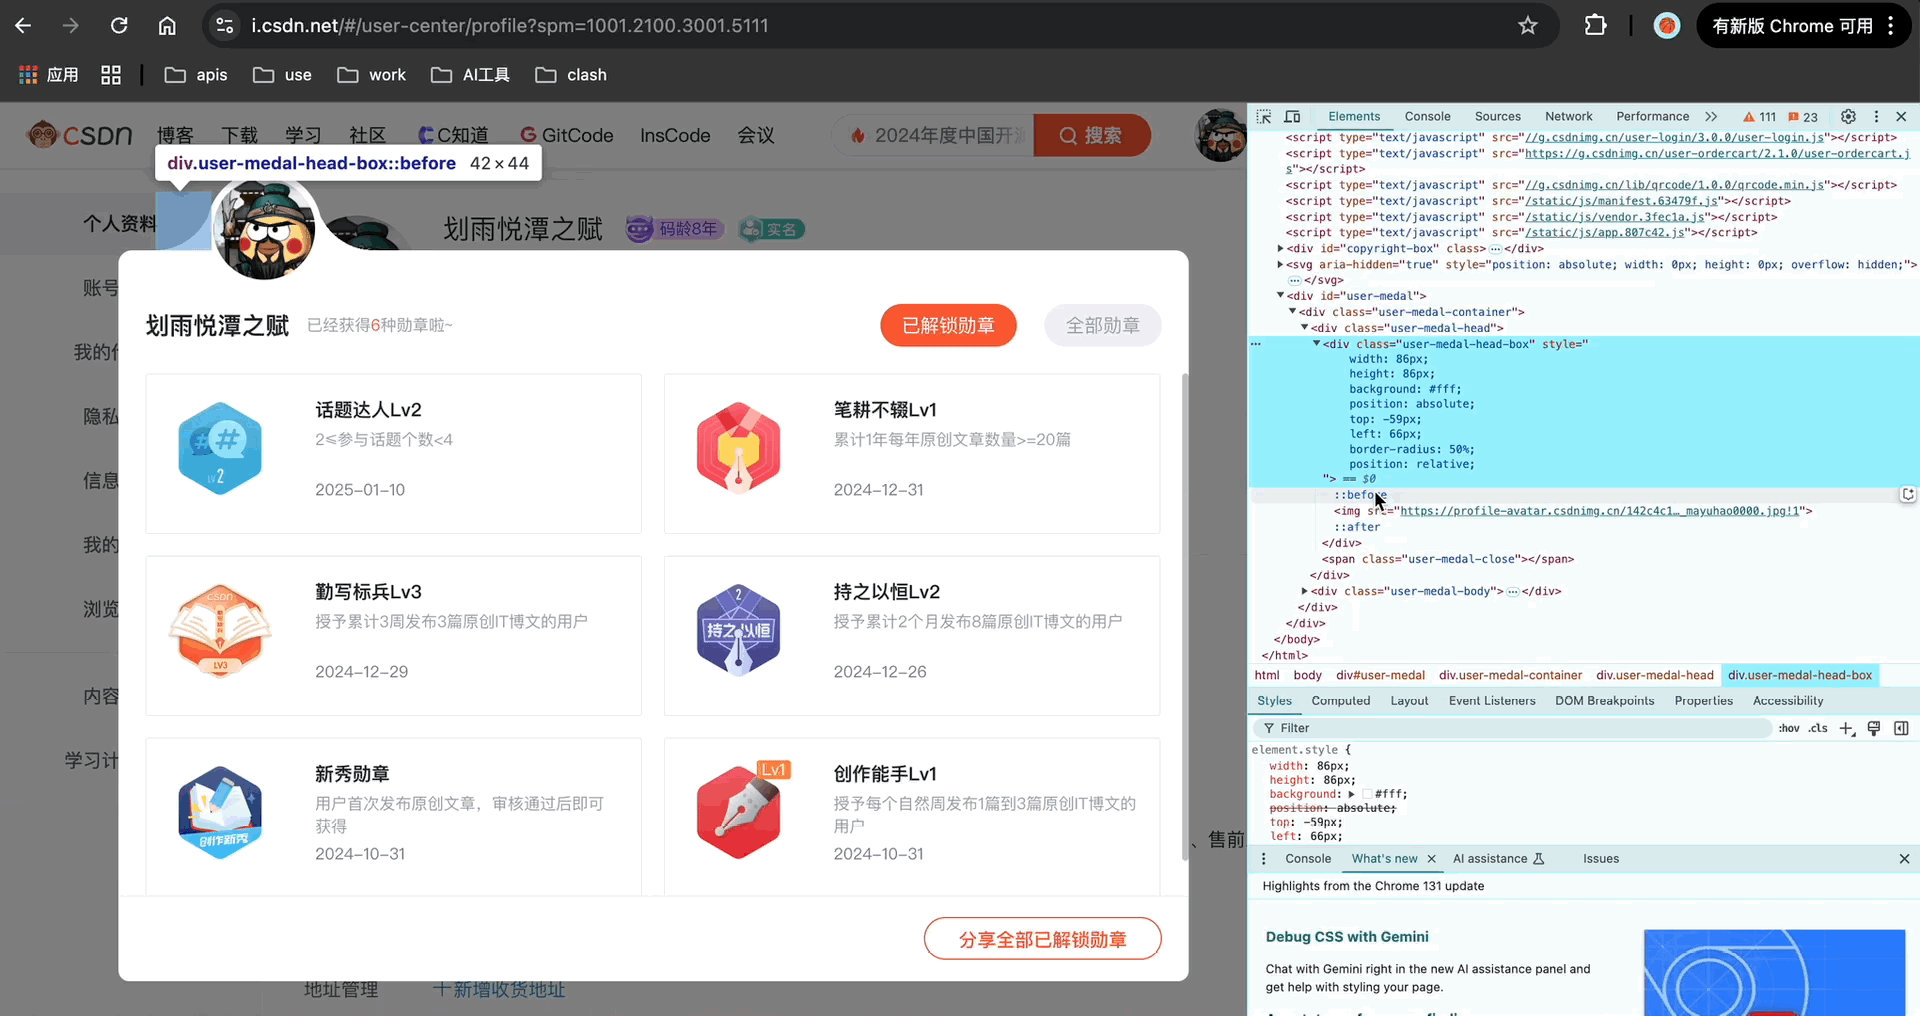1920x1016 pixels.
Task: Open the InsCode nav link
Action: point(675,135)
